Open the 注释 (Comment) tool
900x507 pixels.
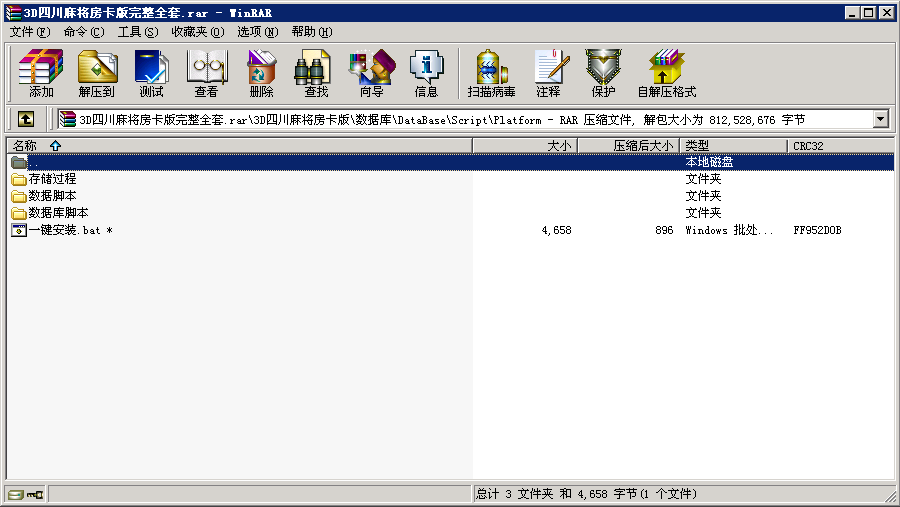coord(548,73)
